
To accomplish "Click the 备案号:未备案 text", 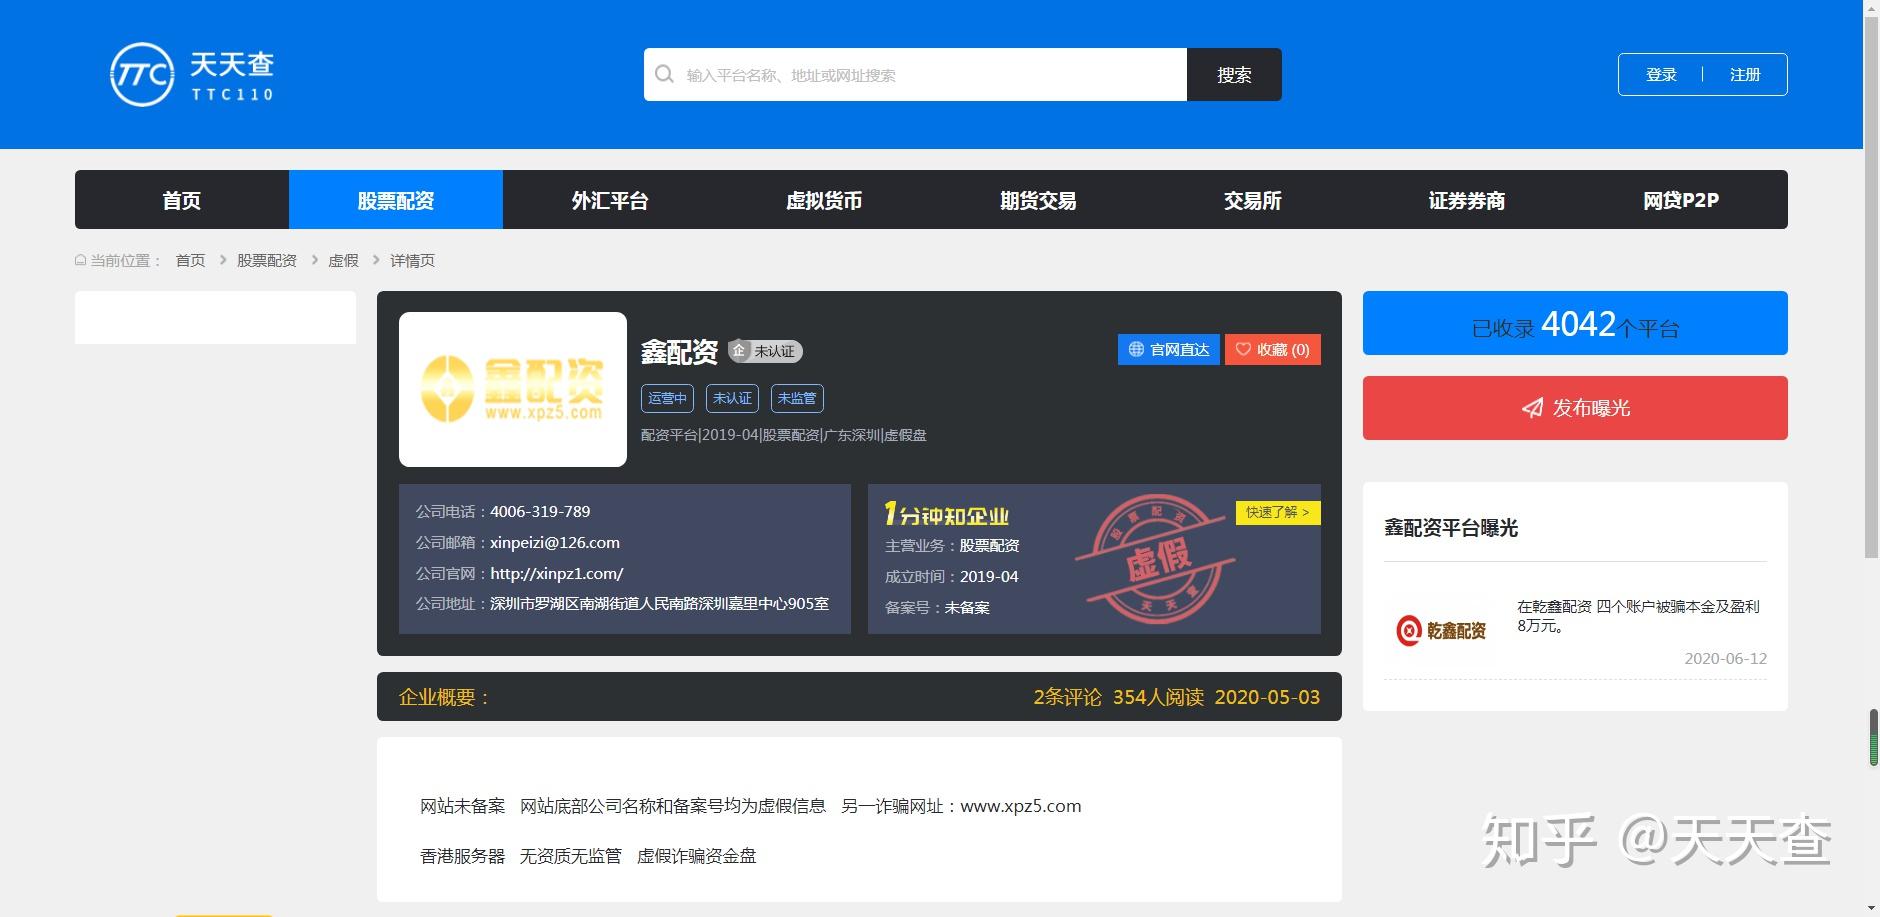I will [937, 607].
